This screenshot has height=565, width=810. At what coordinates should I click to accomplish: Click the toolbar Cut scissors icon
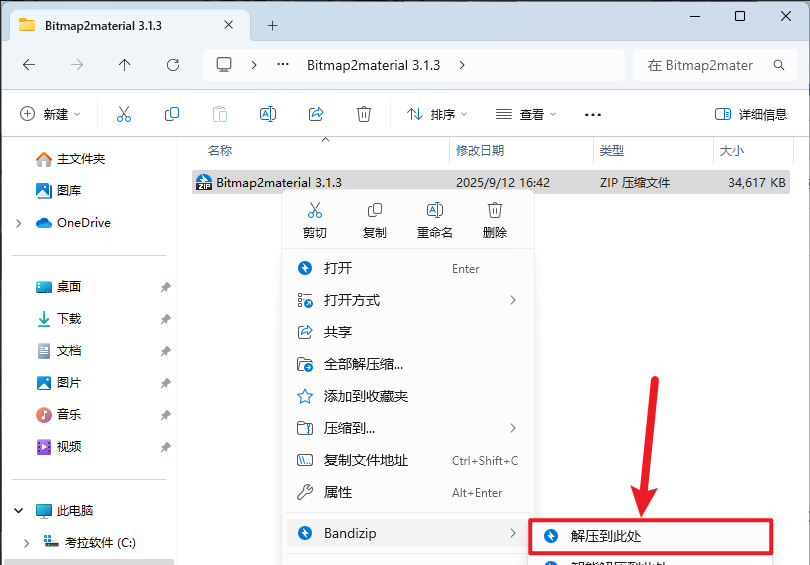click(x=124, y=114)
